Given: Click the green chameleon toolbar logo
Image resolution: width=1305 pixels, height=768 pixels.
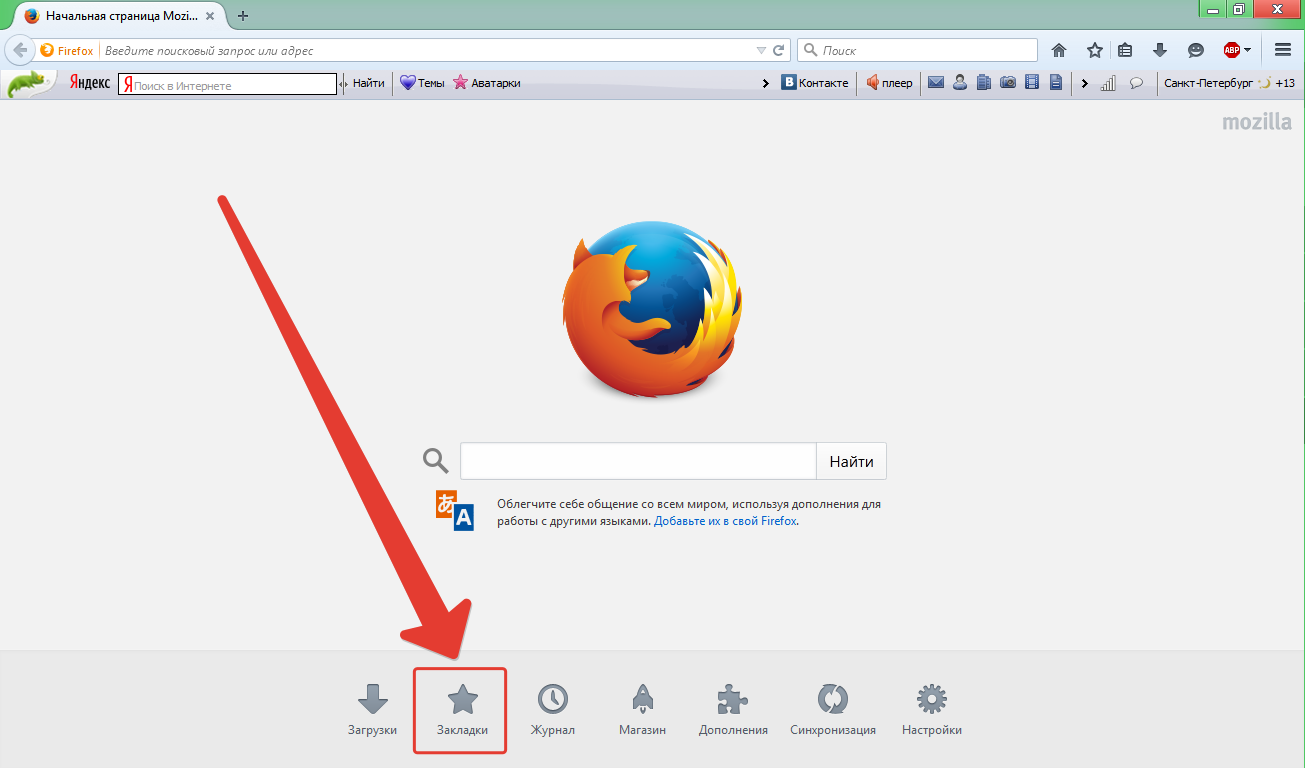Looking at the screenshot, I should [31, 84].
